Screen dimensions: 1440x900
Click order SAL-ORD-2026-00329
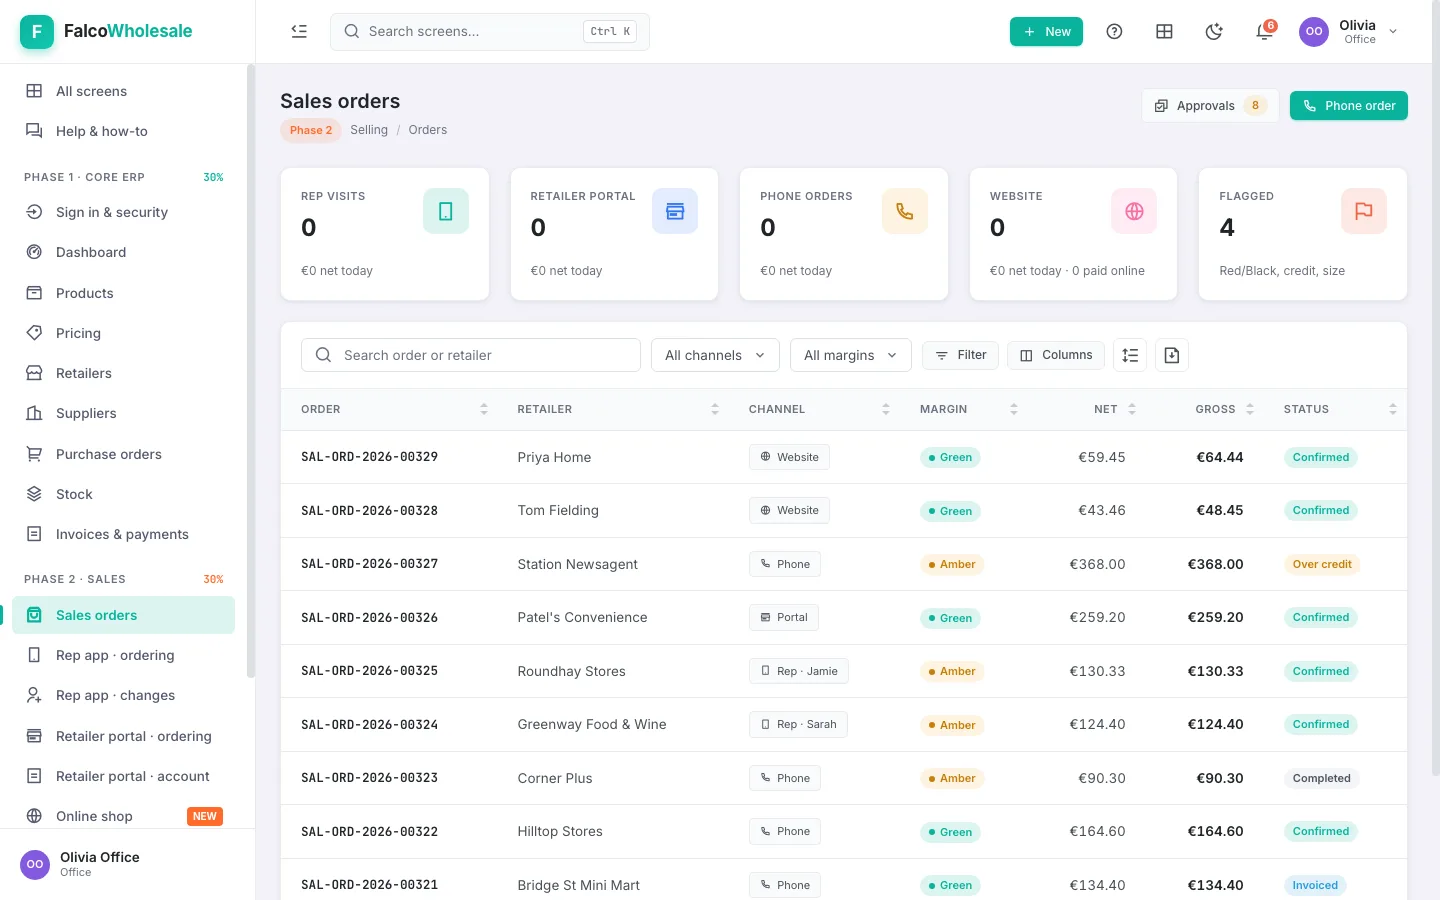370,457
